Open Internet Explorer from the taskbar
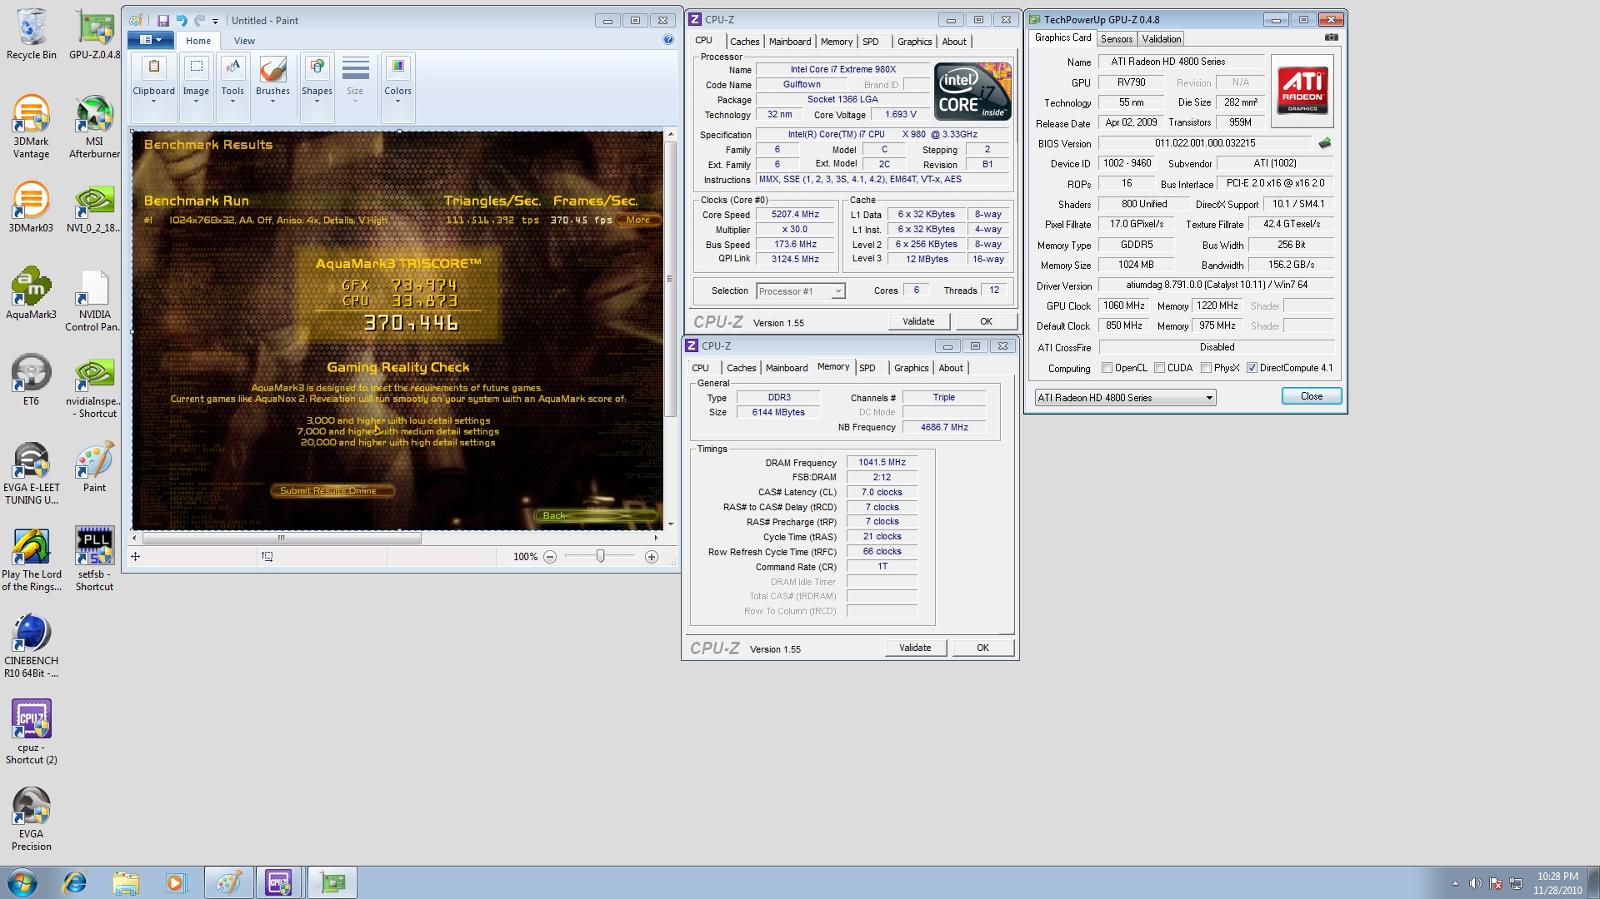 pyautogui.click(x=74, y=883)
